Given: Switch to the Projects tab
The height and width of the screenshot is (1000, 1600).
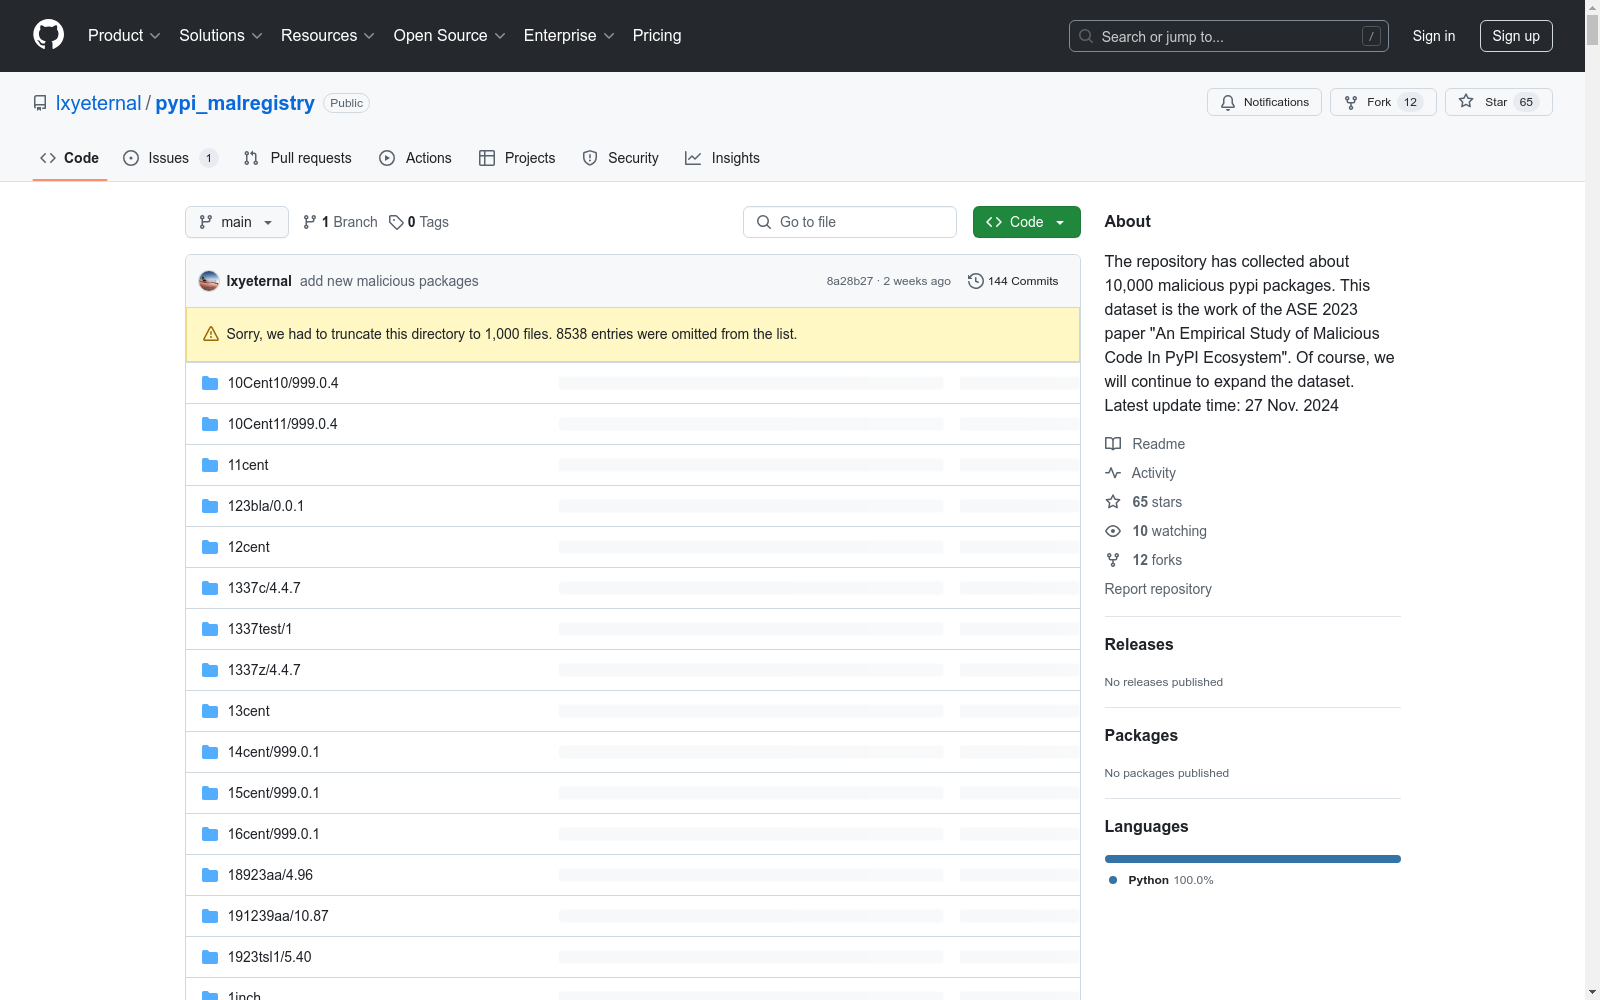Looking at the screenshot, I should click(x=517, y=158).
